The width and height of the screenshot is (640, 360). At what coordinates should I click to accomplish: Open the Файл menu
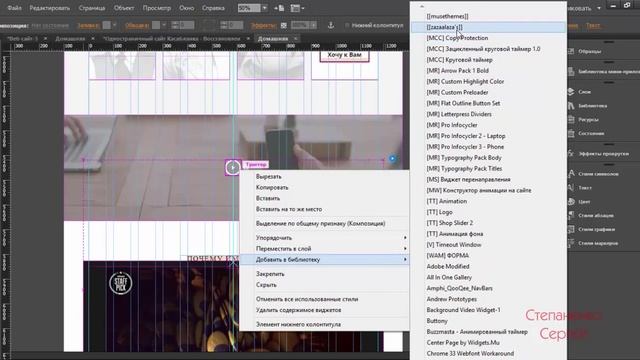coord(14,8)
